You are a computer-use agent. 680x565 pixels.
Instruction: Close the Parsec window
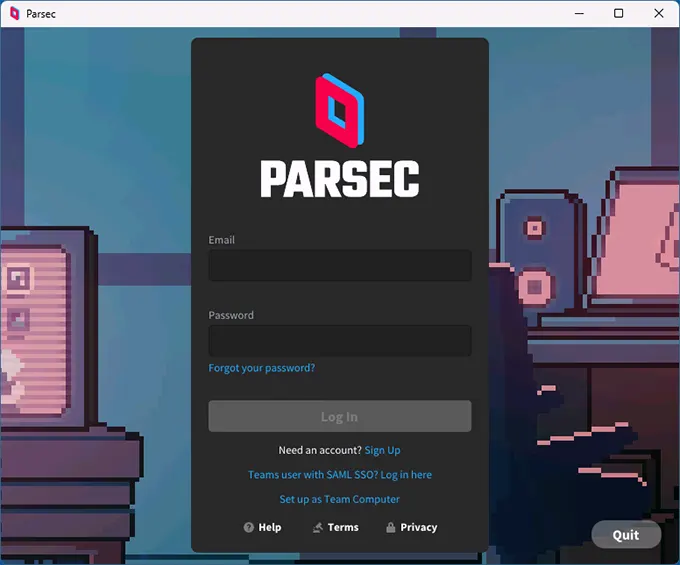pyautogui.click(x=659, y=13)
